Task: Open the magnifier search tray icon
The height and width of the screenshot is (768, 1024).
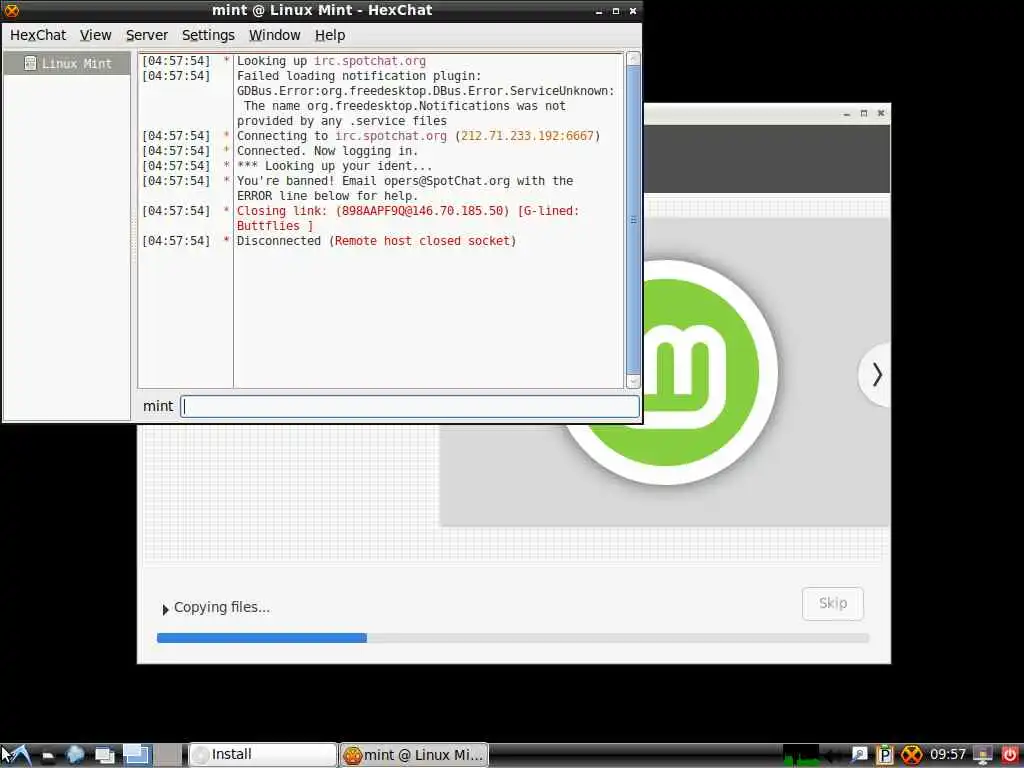Action: [x=859, y=755]
